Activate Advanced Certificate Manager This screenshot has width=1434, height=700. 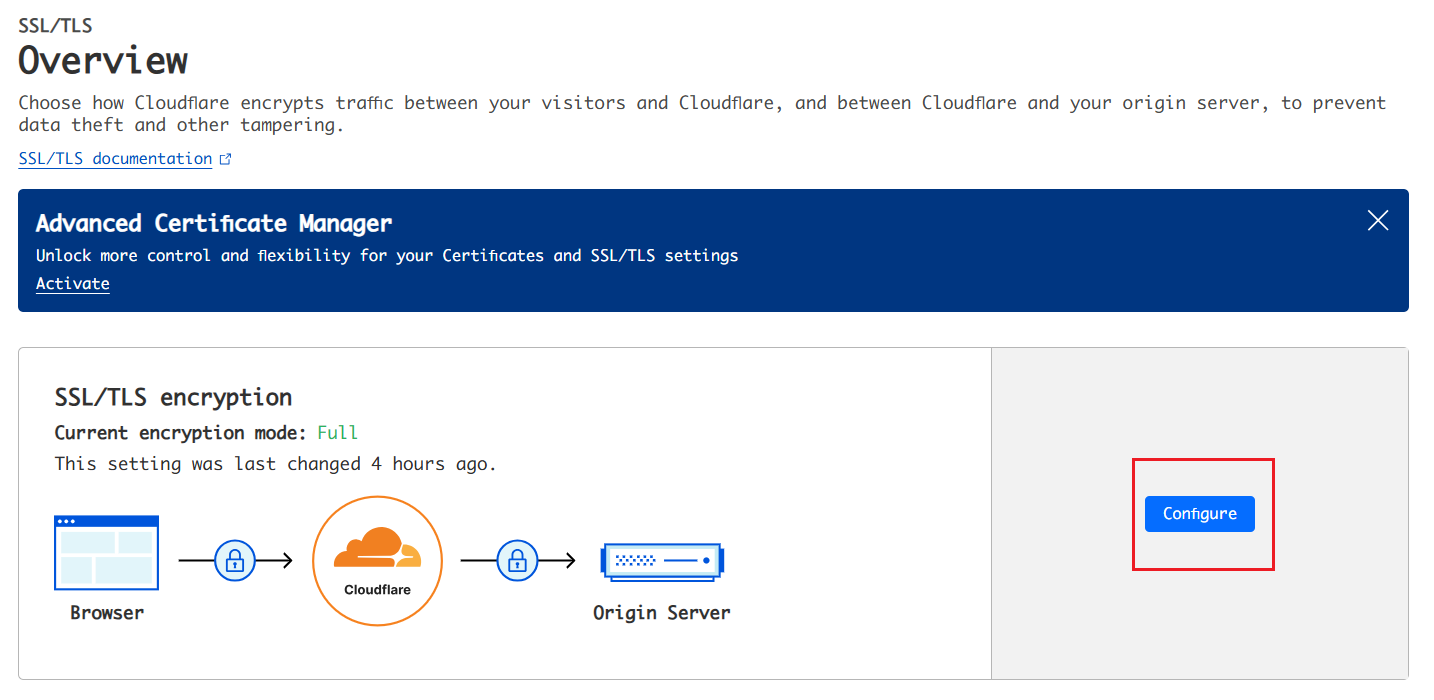pyautogui.click(x=73, y=284)
